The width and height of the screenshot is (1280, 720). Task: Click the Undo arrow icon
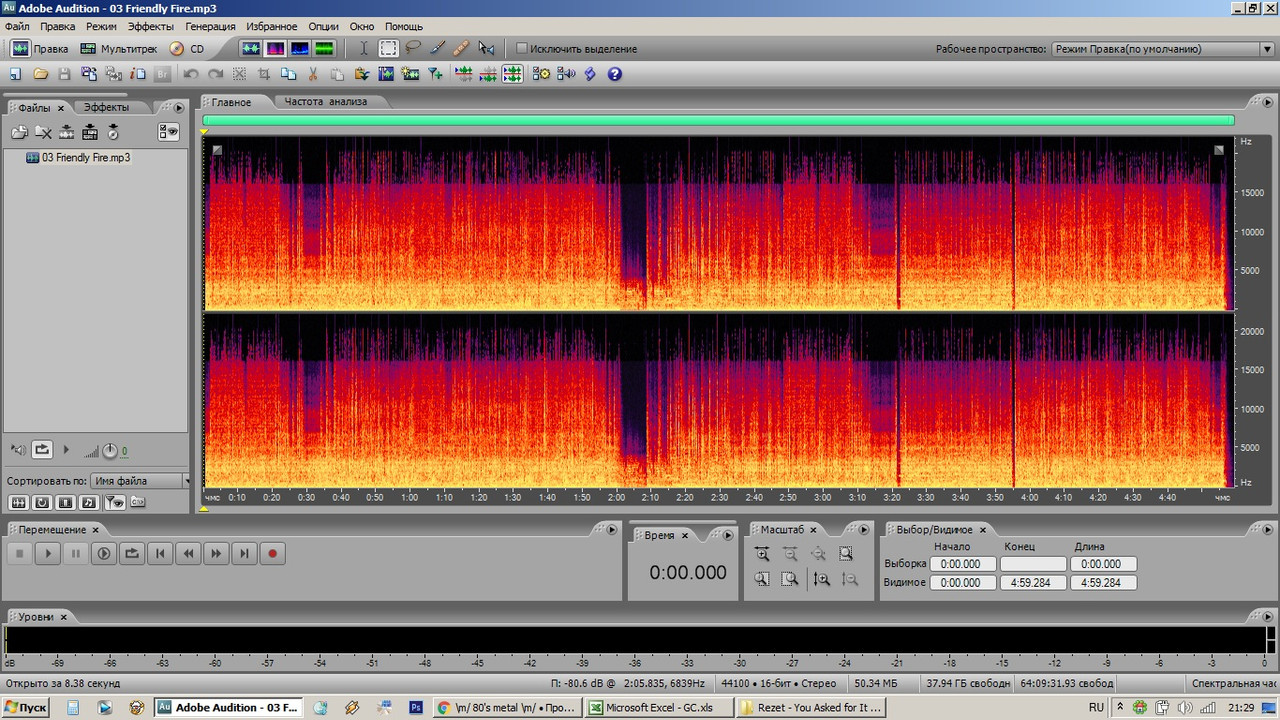click(x=191, y=74)
